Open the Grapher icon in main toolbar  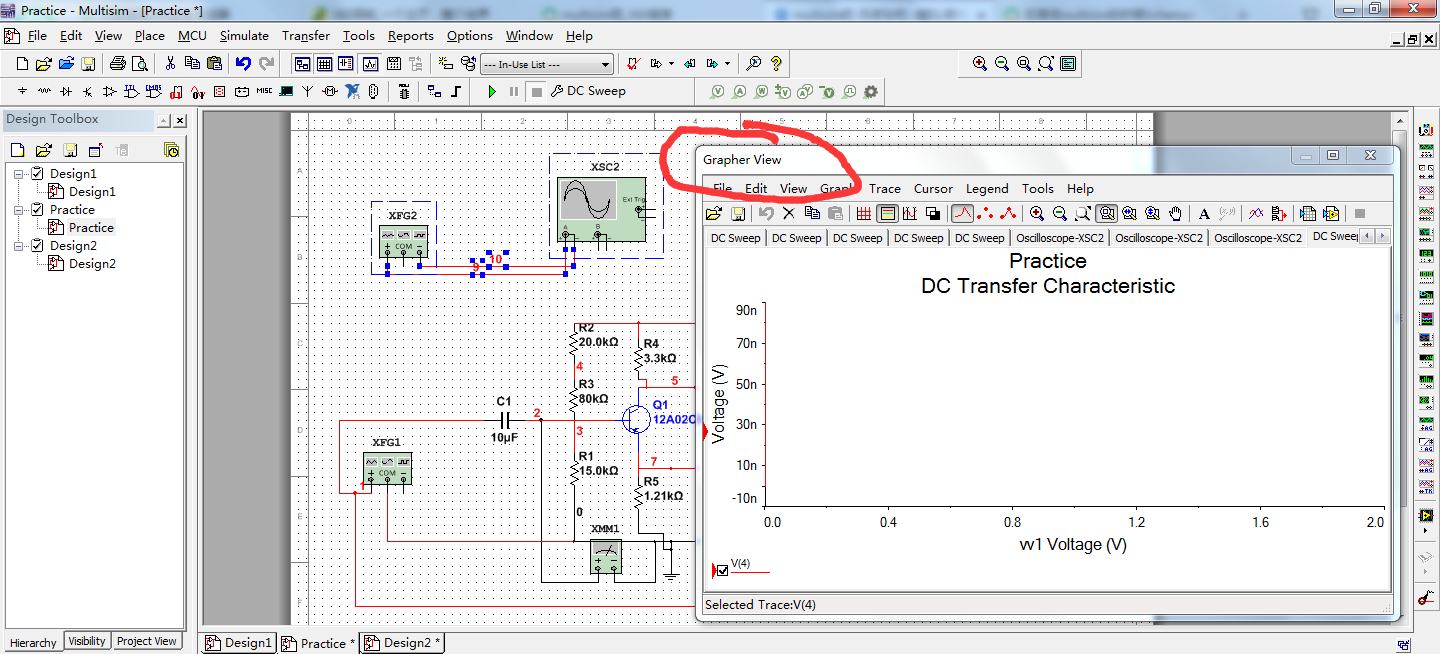tap(370, 64)
